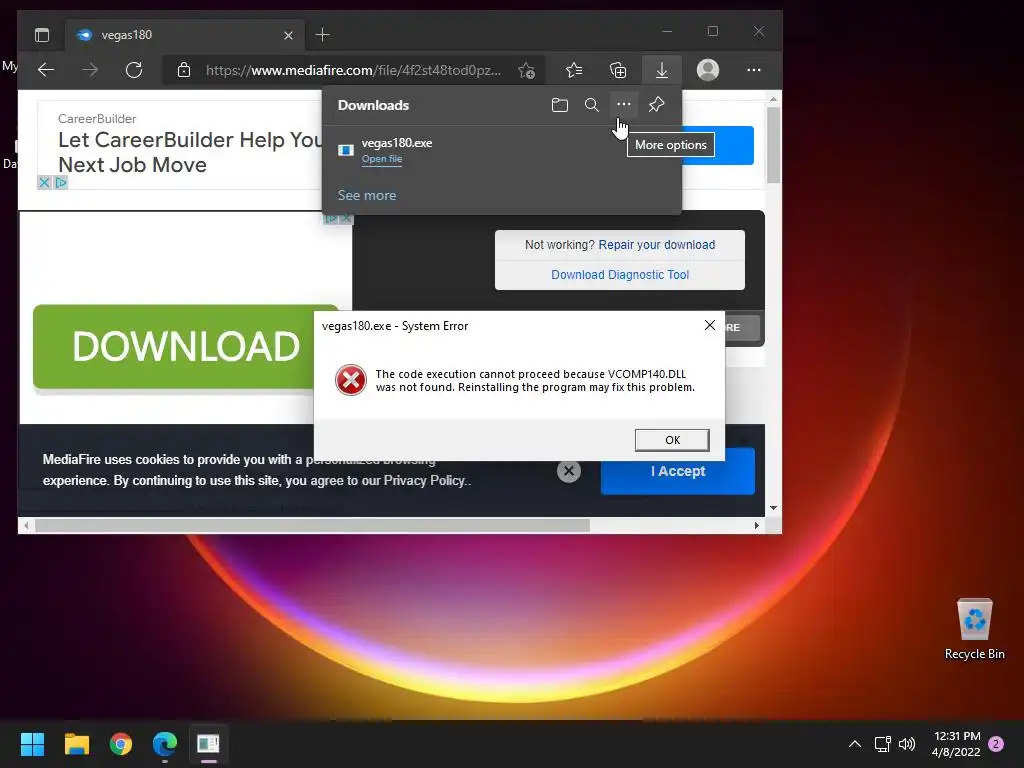This screenshot has width=1024, height=768.
Task: Open More options in Downloads panel
Action: pyautogui.click(x=624, y=104)
